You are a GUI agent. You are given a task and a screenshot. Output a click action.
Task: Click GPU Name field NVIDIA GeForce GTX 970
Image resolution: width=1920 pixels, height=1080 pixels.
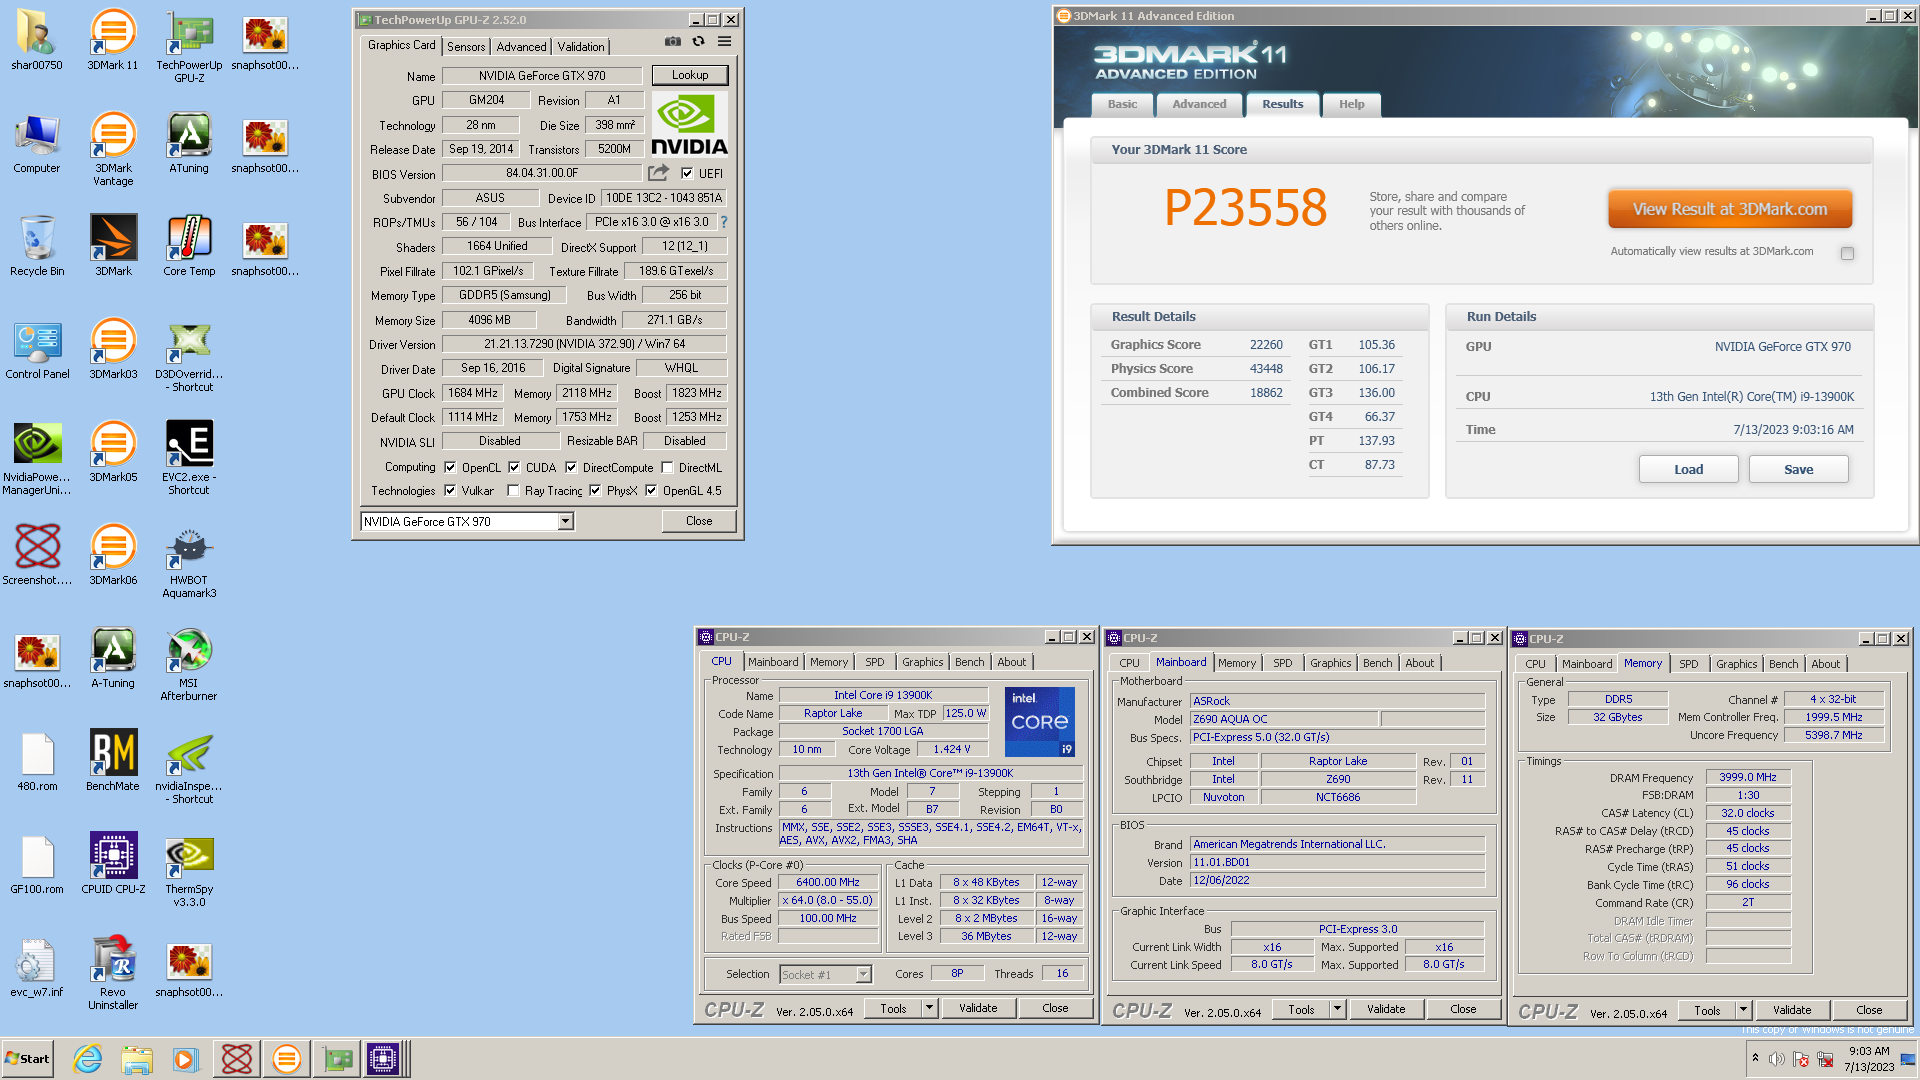pos(542,76)
